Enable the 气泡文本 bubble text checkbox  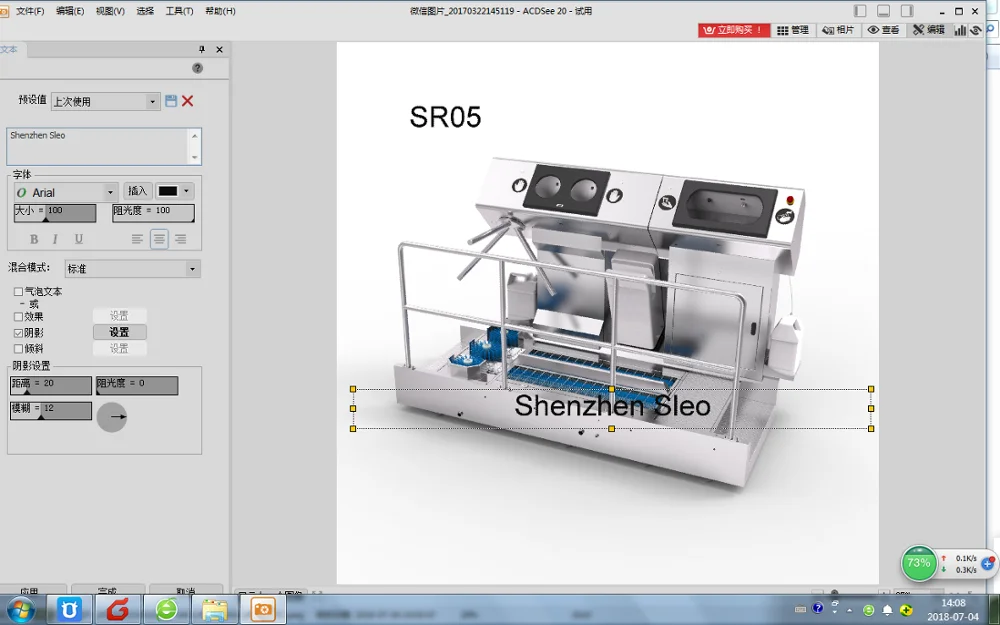point(18,292)
